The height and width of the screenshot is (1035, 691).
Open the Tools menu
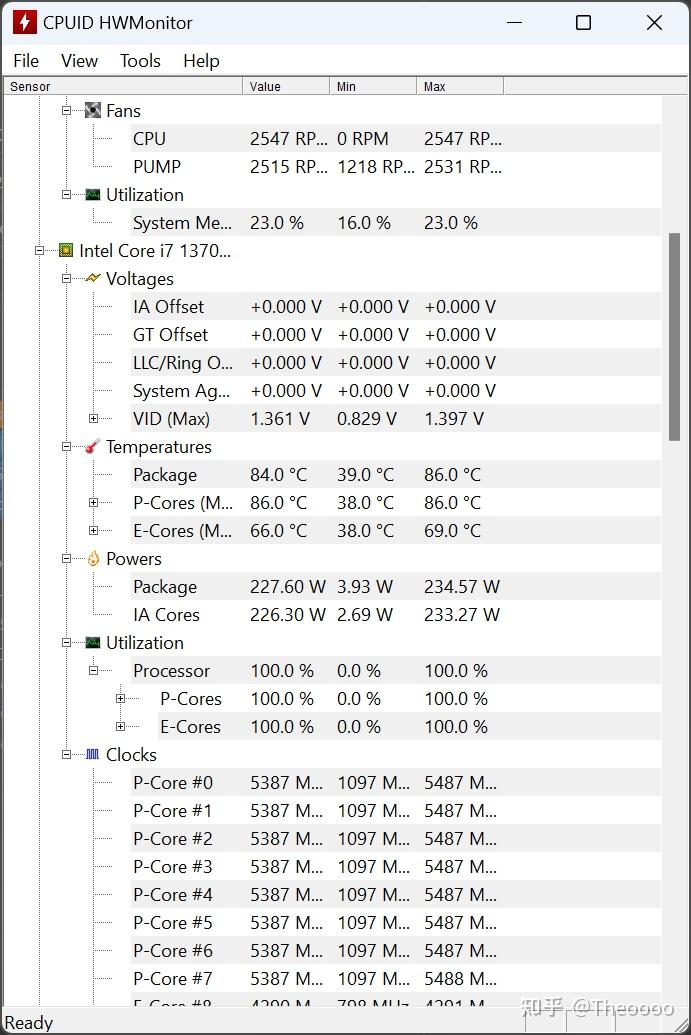pyautogui.click(x=140, y=61)
